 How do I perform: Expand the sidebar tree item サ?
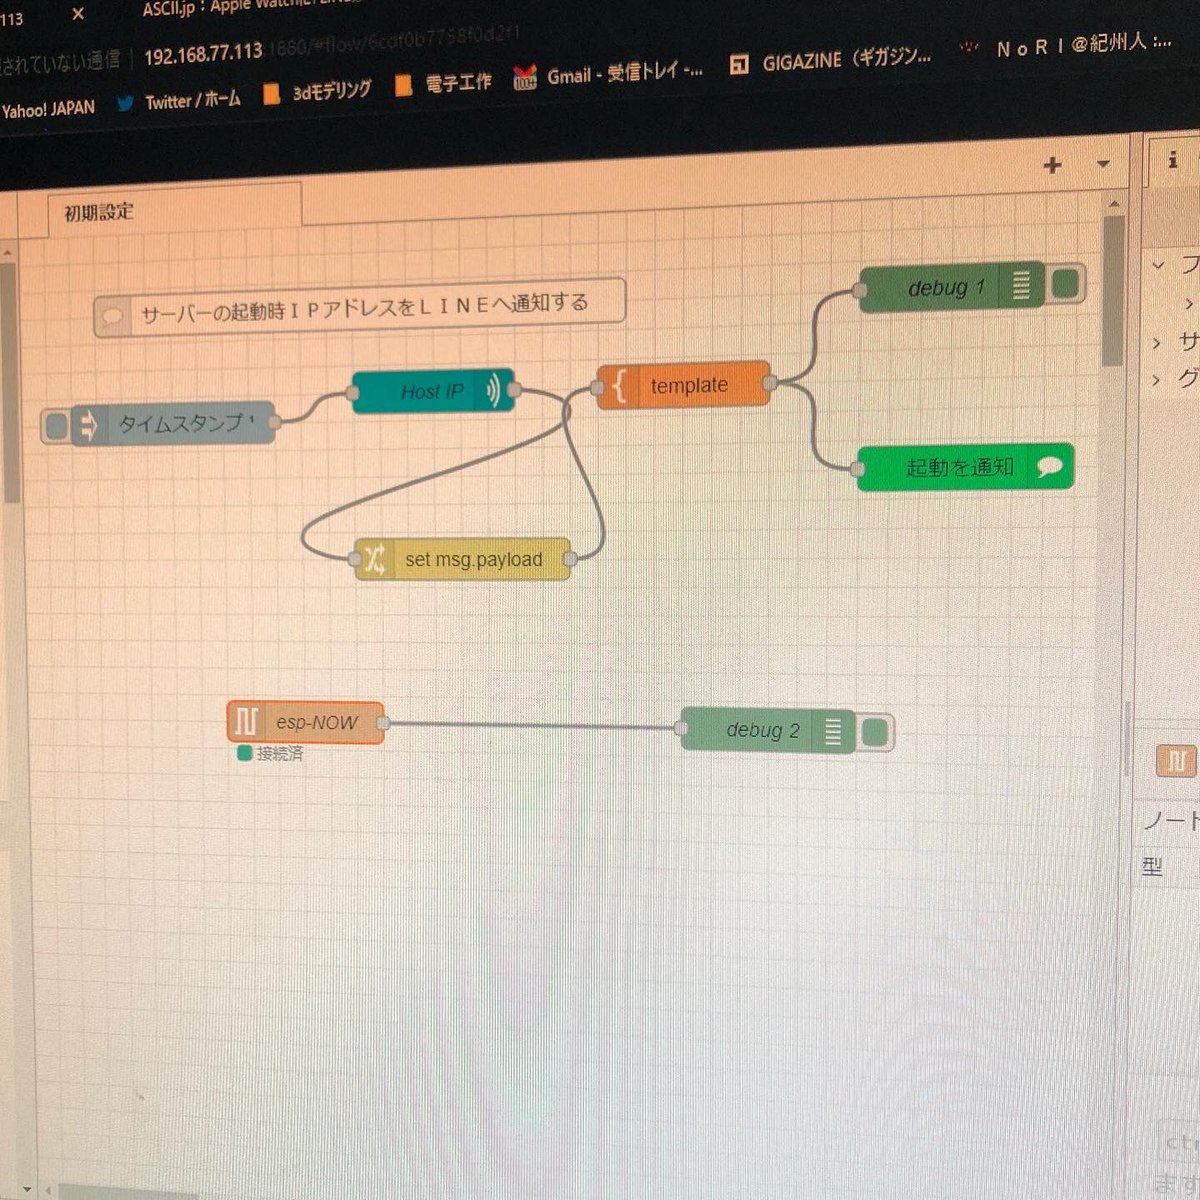click(x=1157, y=343)
